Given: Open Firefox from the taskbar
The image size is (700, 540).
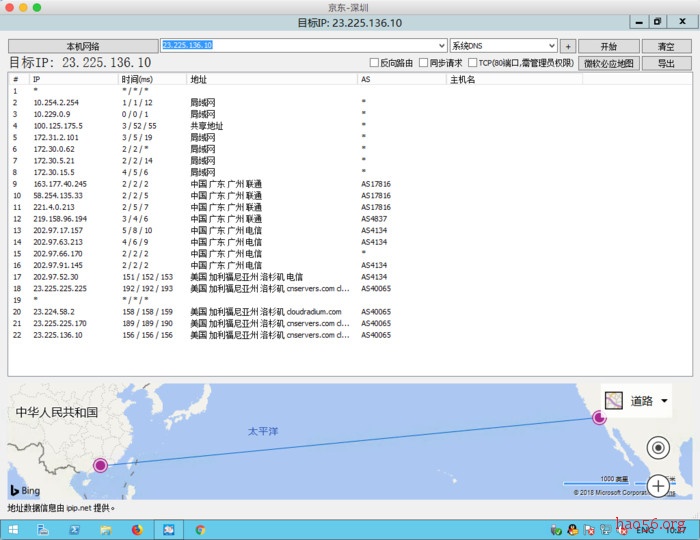Looking at the screenshot, I should tap(137, 530).
